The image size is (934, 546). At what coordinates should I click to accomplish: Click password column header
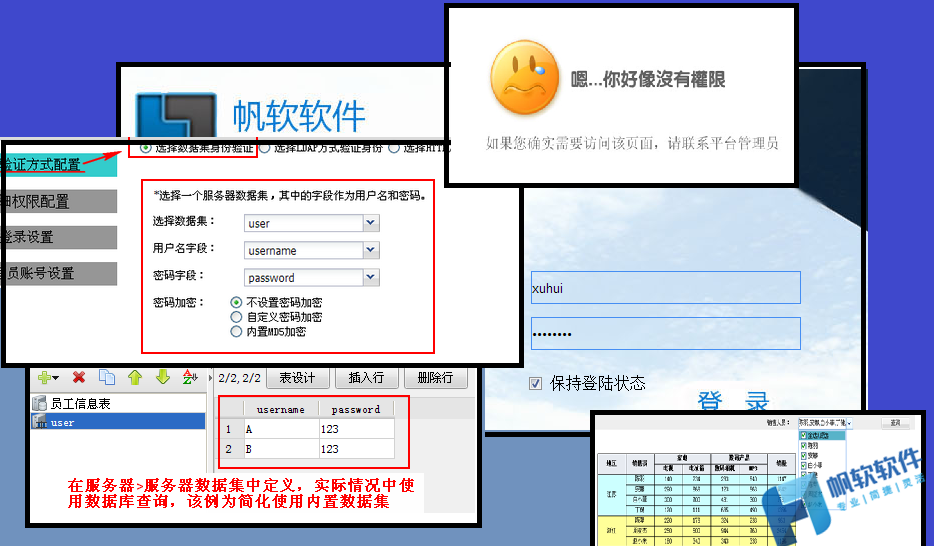coord(356,409)
